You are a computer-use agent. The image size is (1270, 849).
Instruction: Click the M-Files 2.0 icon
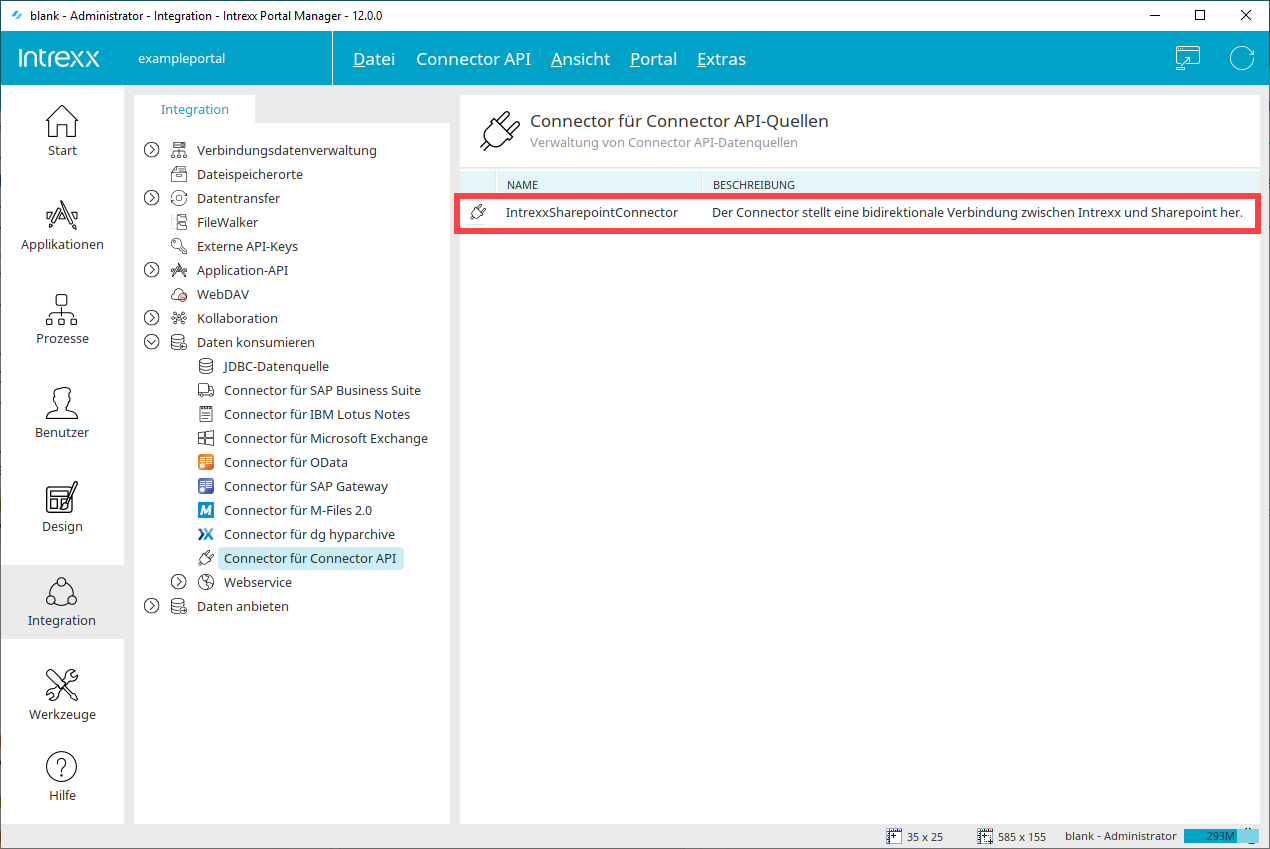coord(206,510)
